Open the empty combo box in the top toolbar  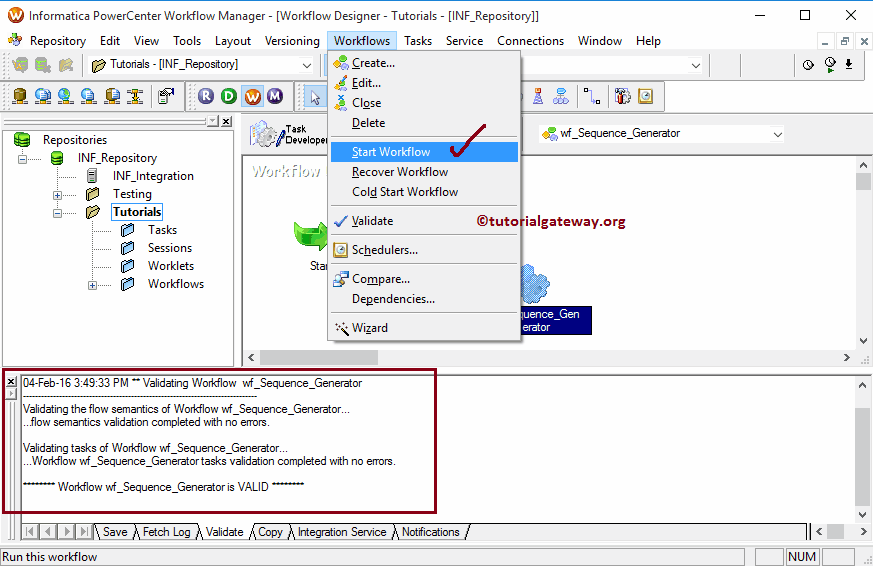[x=695, y=65]
